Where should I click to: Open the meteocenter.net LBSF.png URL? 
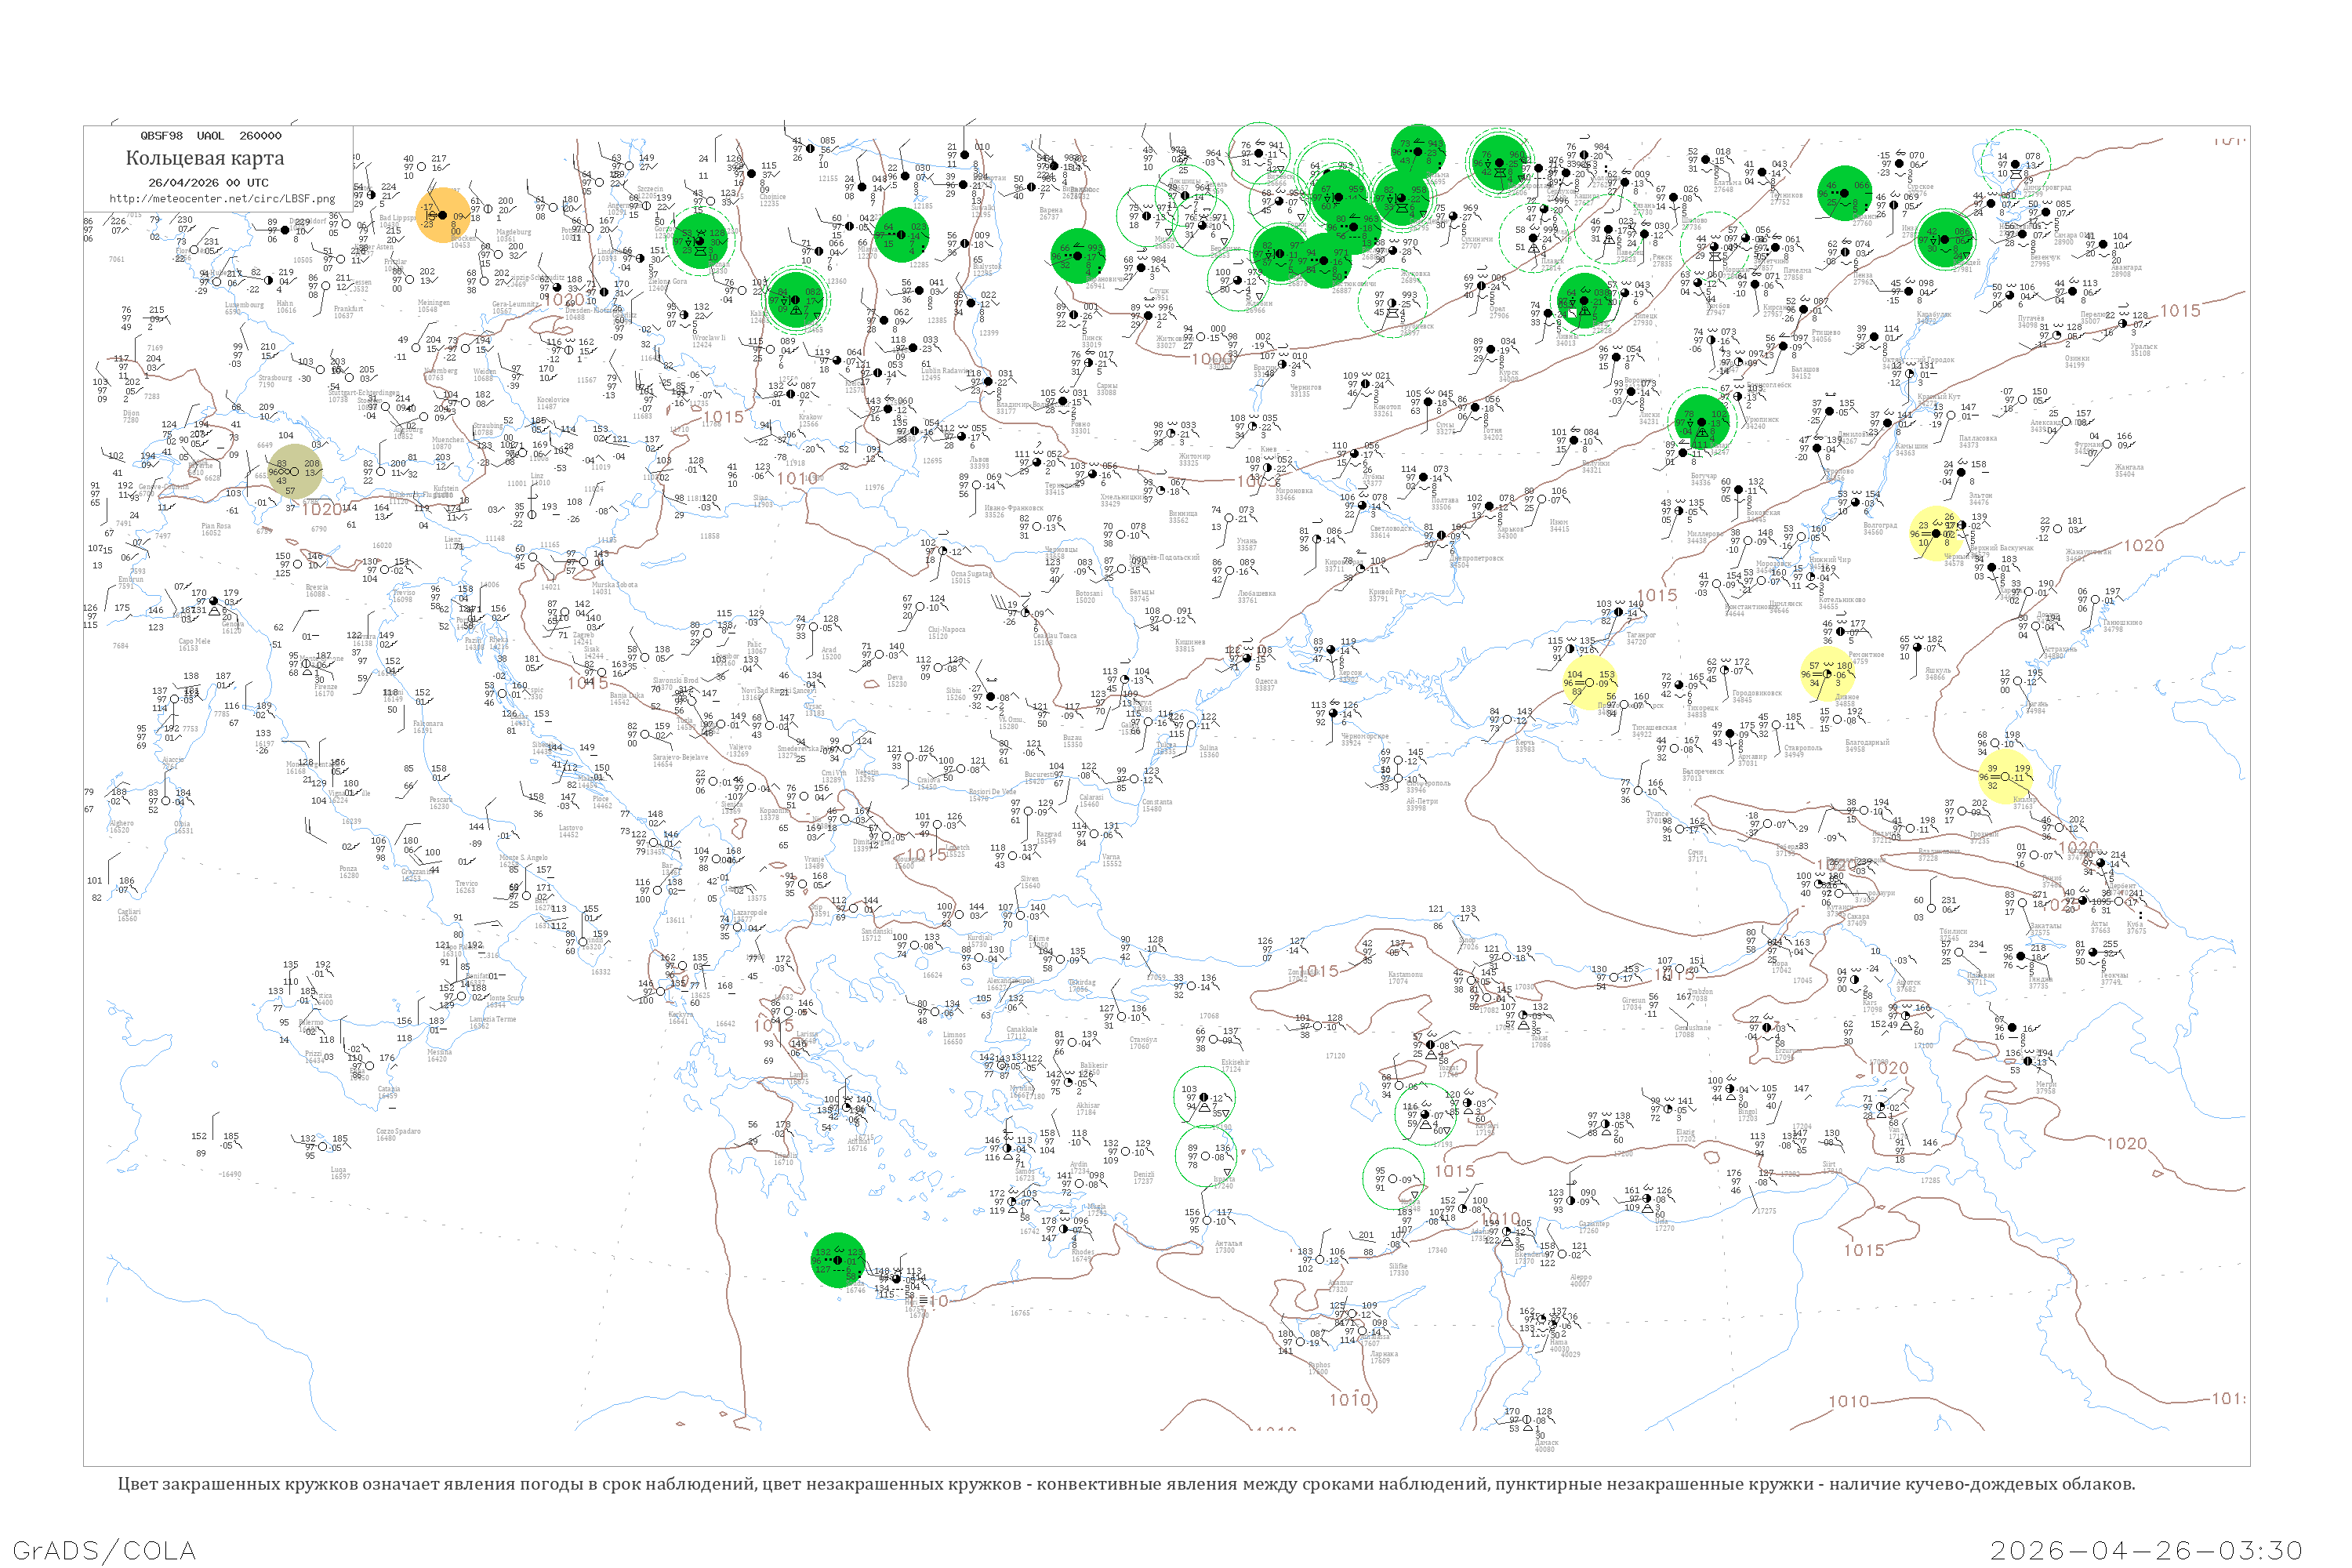[222, 198]
